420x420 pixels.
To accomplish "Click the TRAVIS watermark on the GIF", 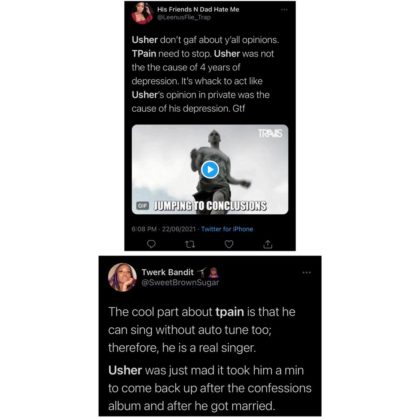I will [270, 133].
